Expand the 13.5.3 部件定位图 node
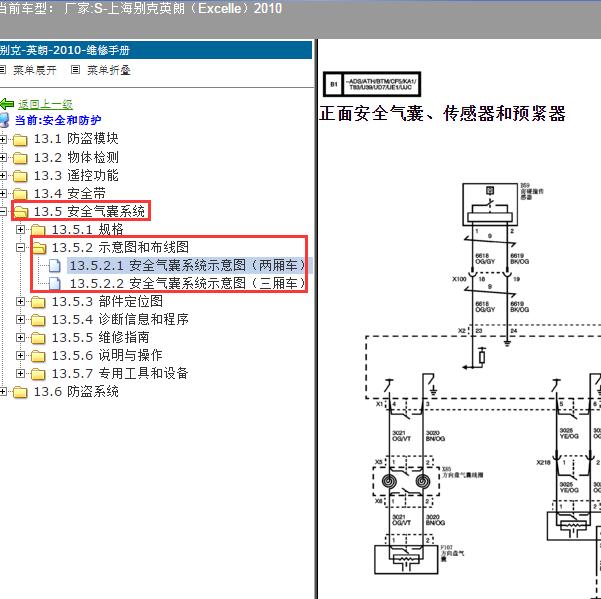The height and width of the screenshot is (599, 601). [x=20, y=302]
